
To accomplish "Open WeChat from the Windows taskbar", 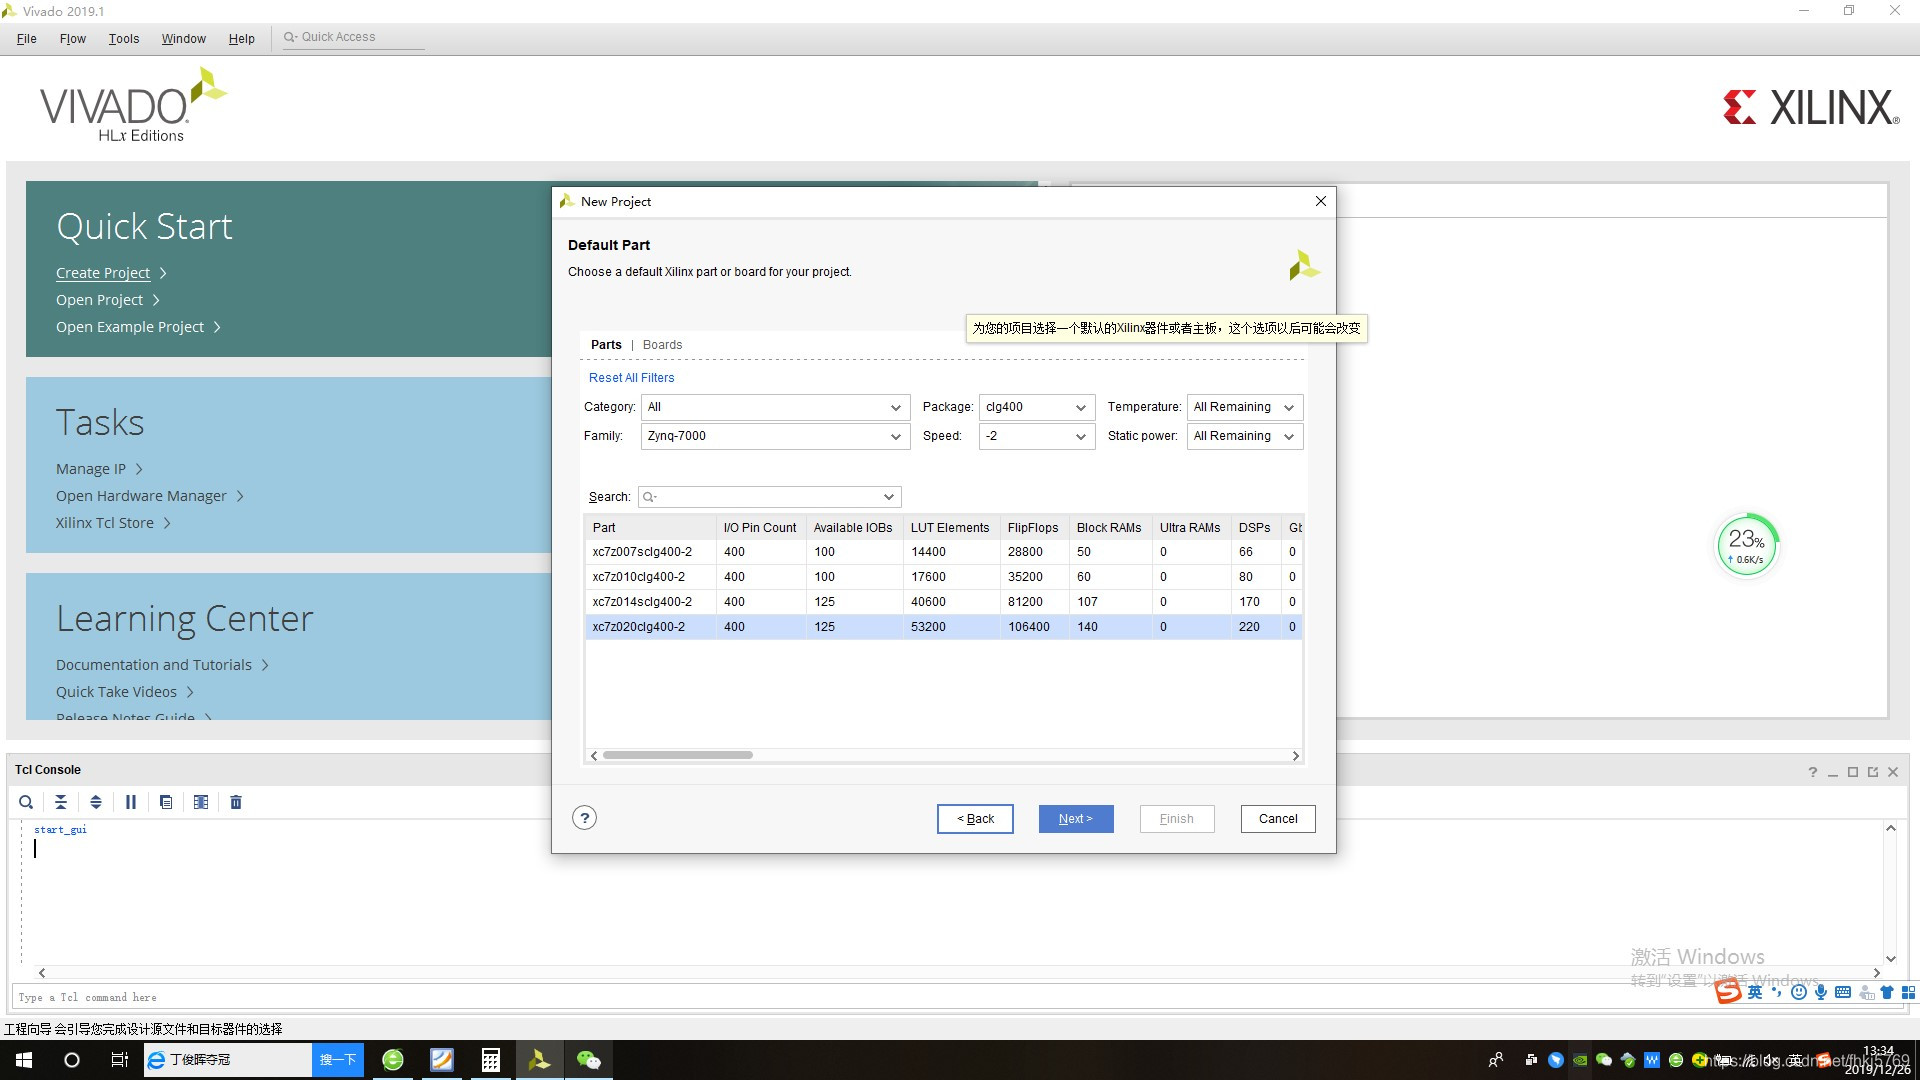I will click(589, 1060).
